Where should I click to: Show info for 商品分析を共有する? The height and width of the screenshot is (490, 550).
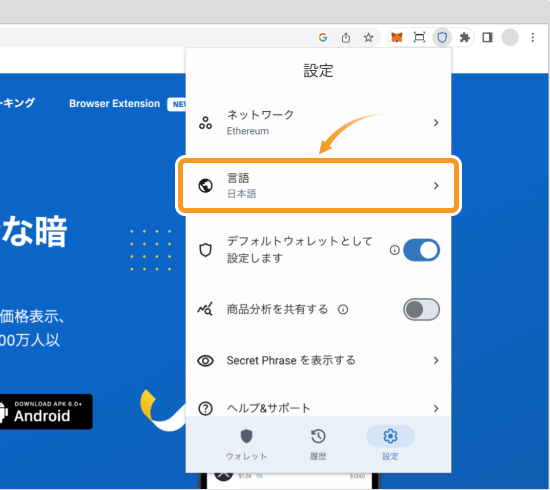pos(343,309)
